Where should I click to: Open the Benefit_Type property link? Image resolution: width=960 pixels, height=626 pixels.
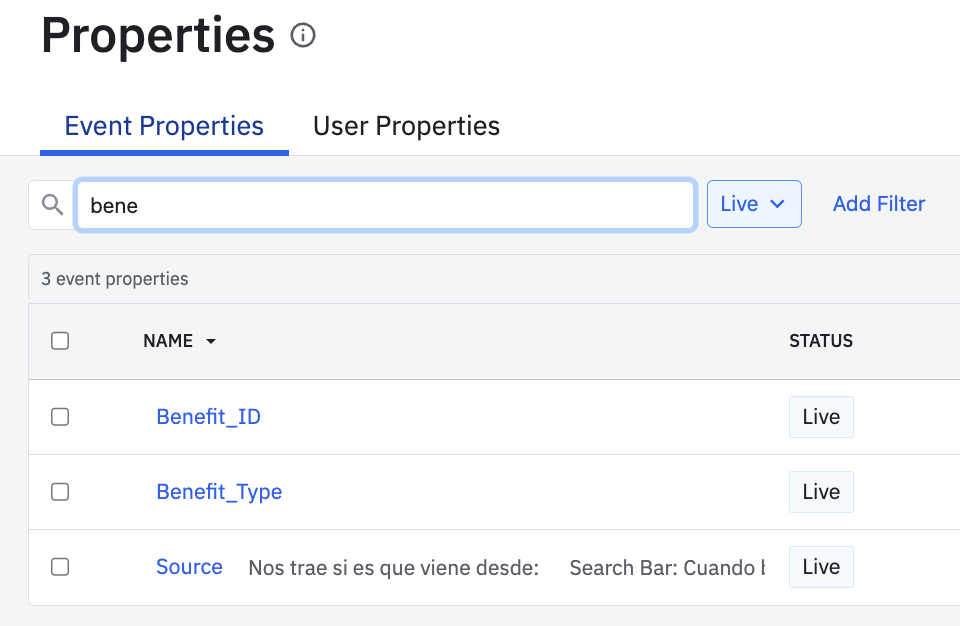click(x=219, y=492)
